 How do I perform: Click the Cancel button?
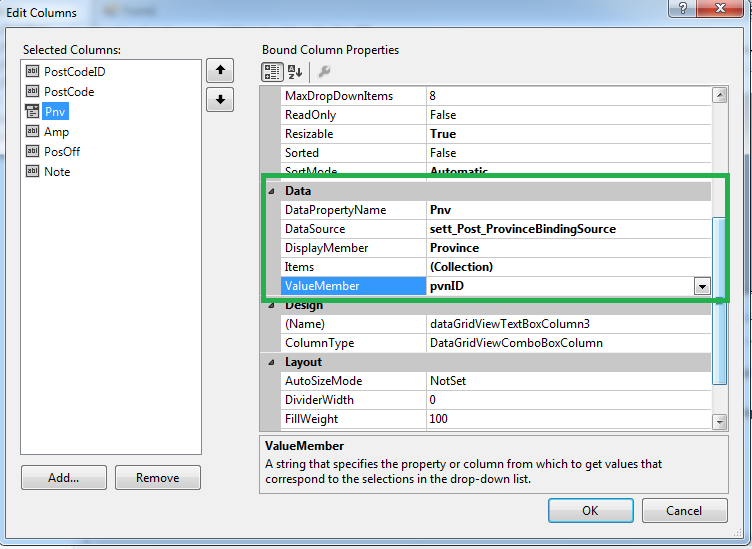click(x=684, y=511)
